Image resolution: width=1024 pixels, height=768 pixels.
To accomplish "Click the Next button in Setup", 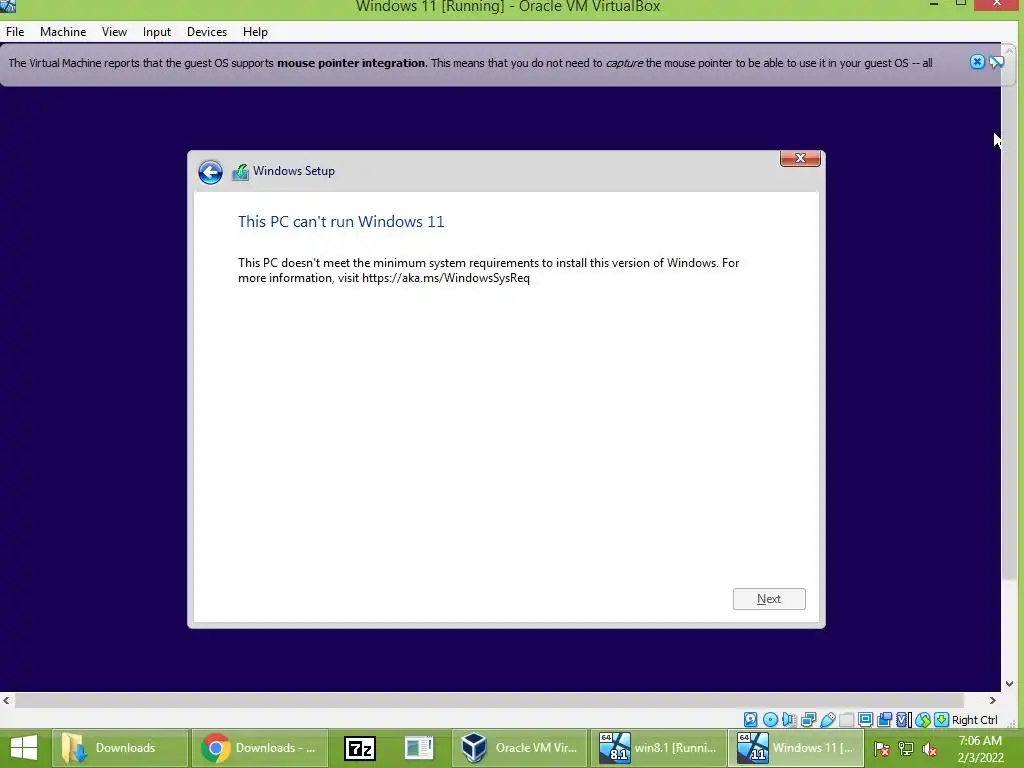I will (x=769, y=599).
